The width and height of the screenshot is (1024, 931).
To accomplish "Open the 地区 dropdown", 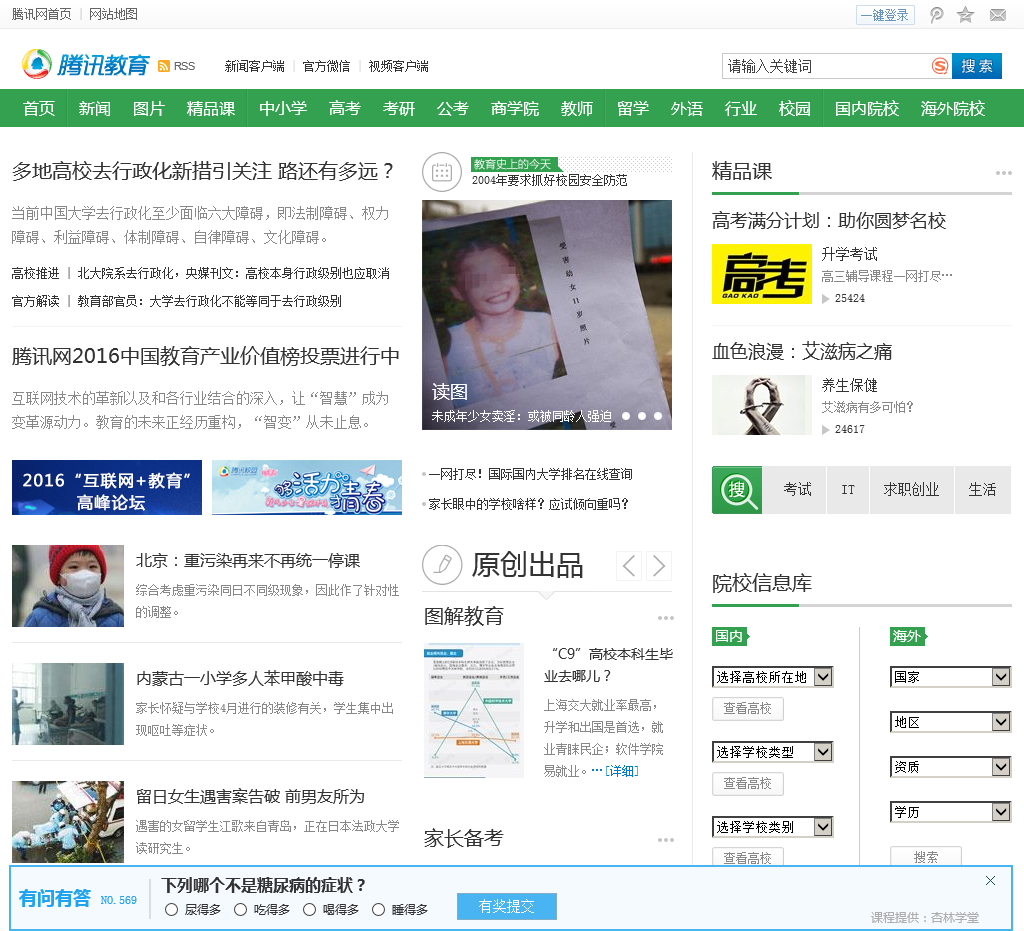I will coord(950,722).
